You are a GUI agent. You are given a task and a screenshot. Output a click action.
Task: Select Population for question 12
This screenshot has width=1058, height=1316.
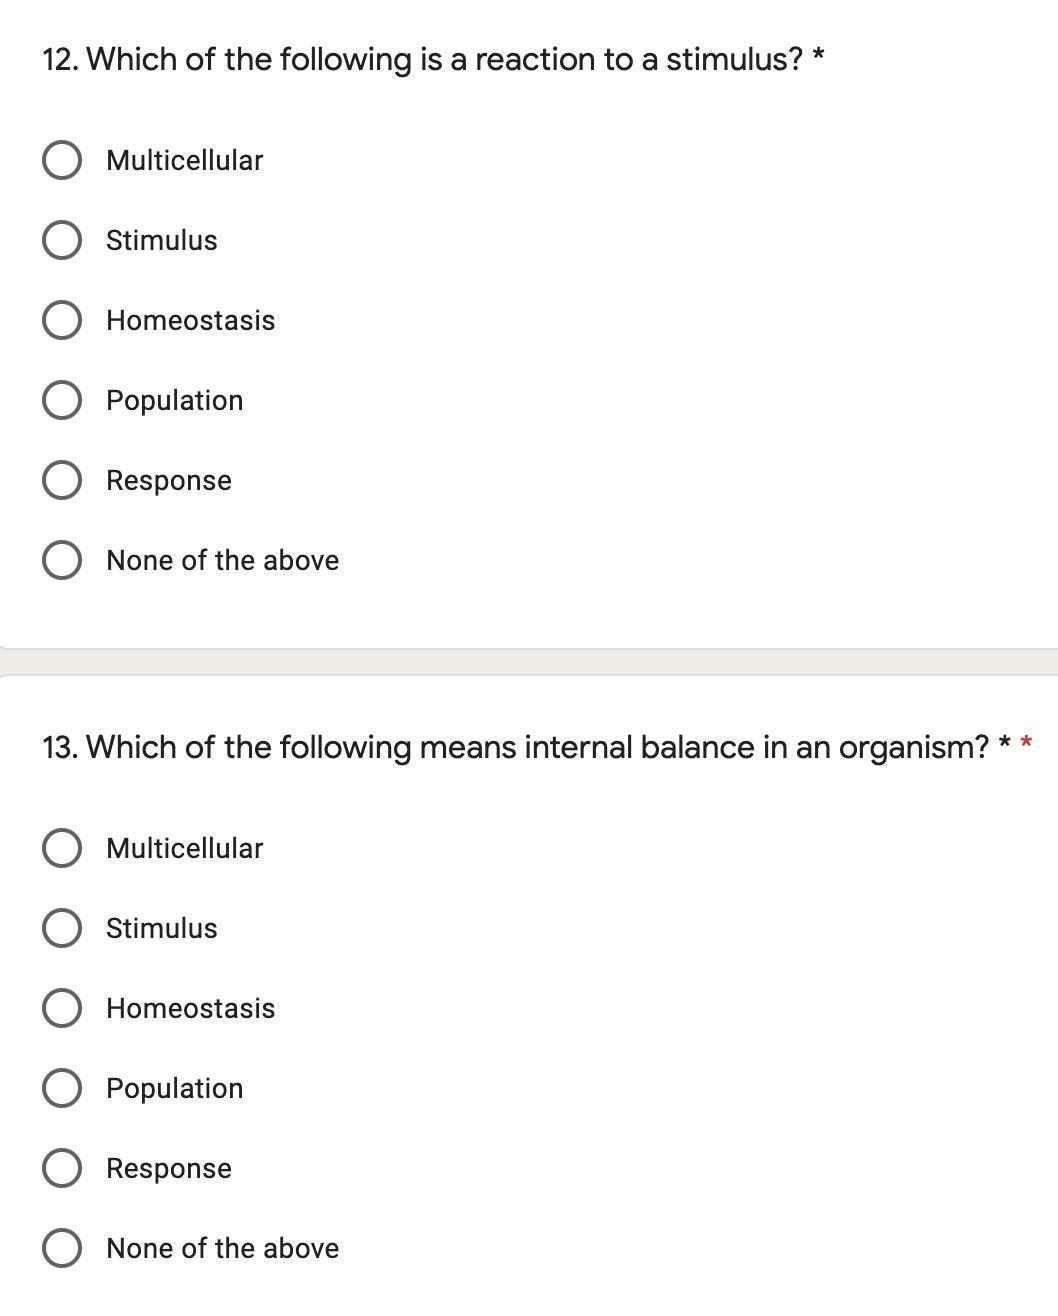(x=62, y=400)
